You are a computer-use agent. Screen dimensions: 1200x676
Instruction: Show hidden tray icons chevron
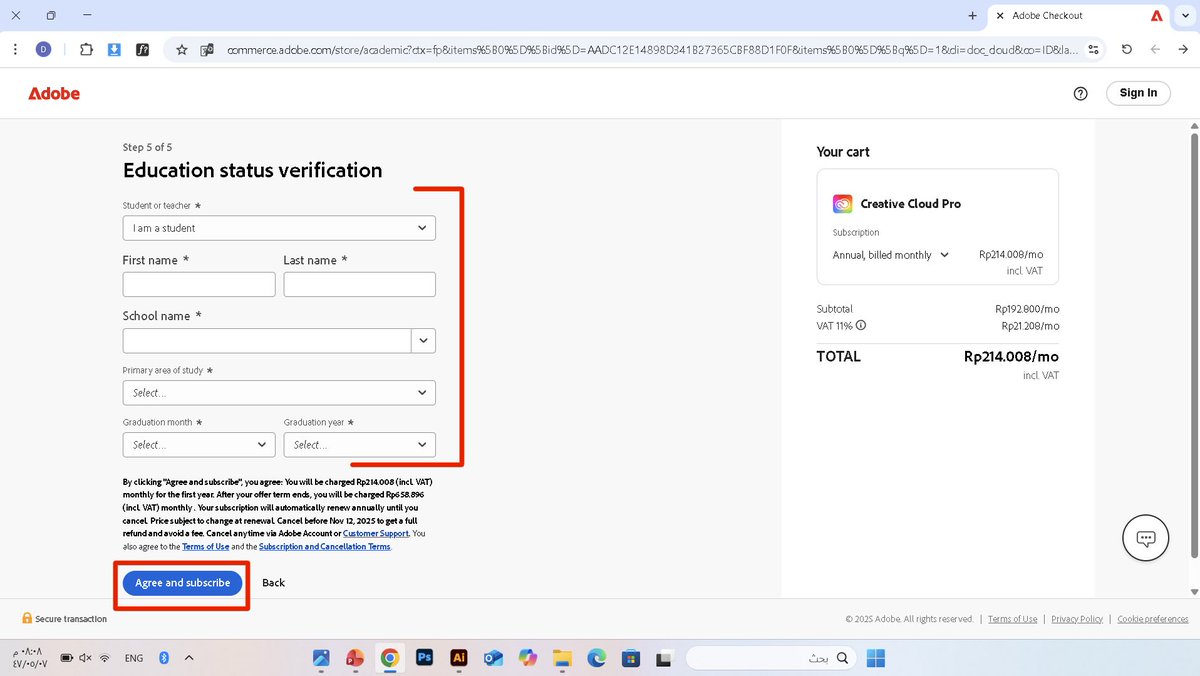(189, 658)
